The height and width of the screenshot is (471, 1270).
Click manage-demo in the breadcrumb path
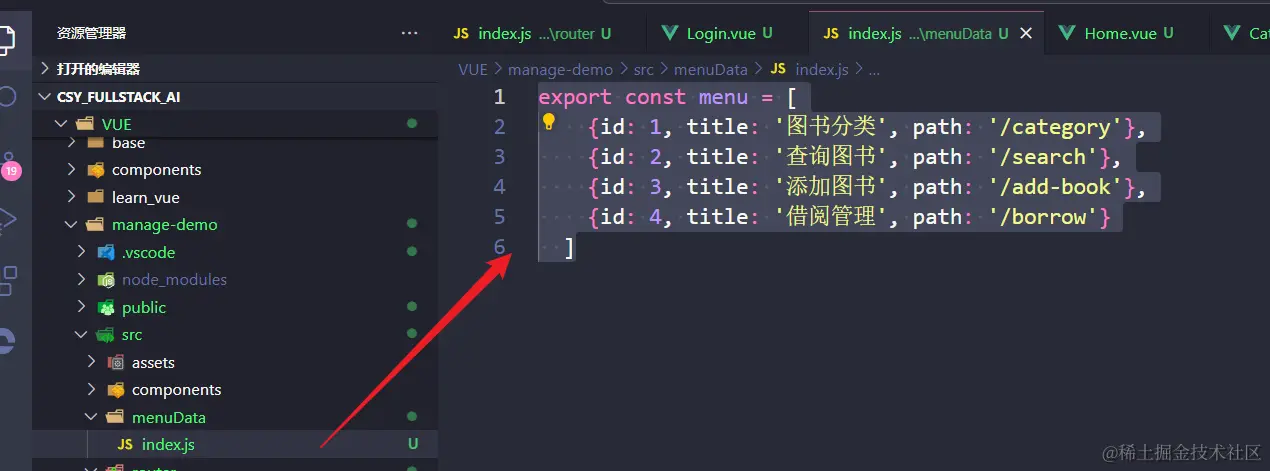click(x=561, y=69)
